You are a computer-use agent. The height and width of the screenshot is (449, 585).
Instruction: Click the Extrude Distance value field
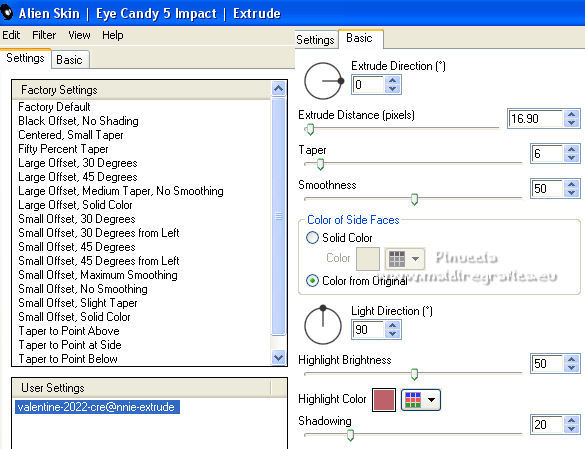535,119
